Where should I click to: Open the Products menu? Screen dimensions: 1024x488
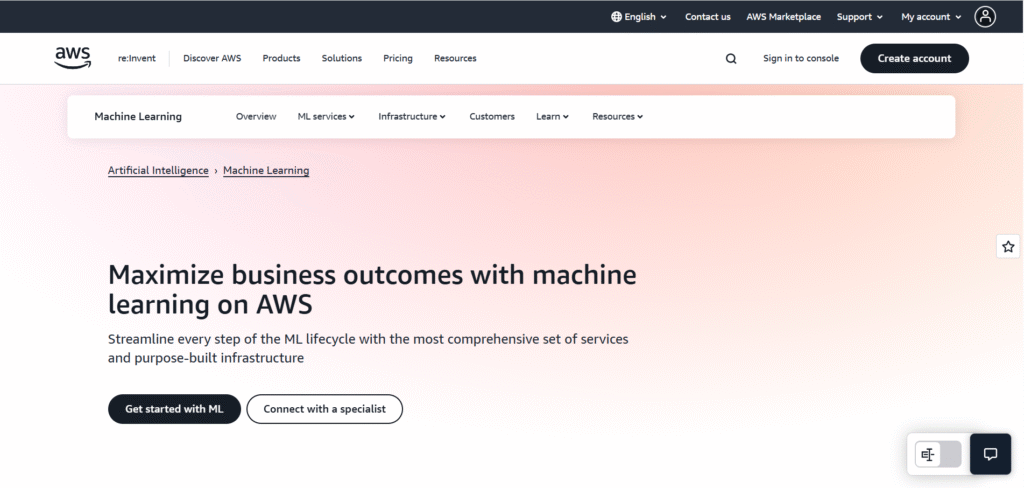[x=281, y=59]
